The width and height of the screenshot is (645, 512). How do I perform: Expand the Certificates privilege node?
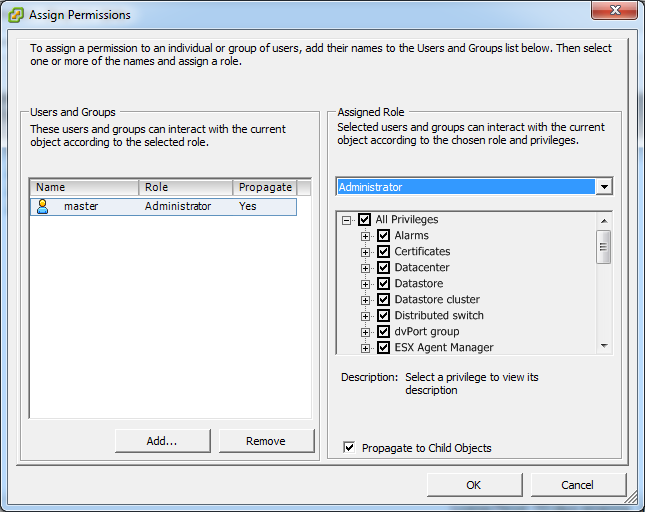[365, 252]
